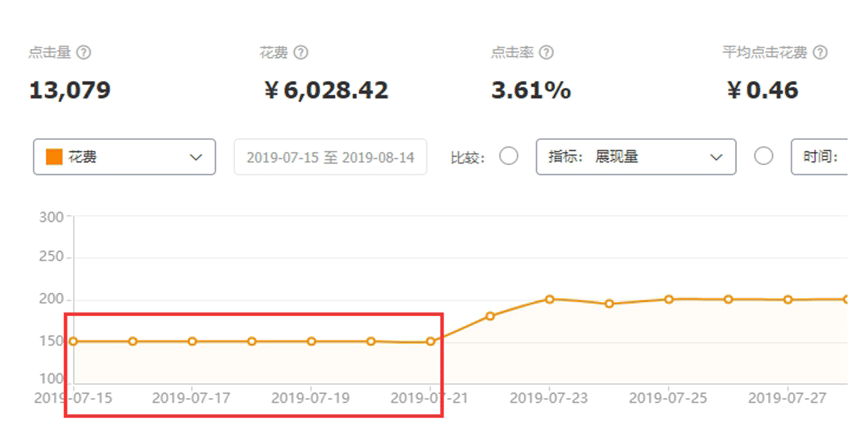Click the help icon beside 花费
This screenshot has height=425, width=849.
point(301,53)
